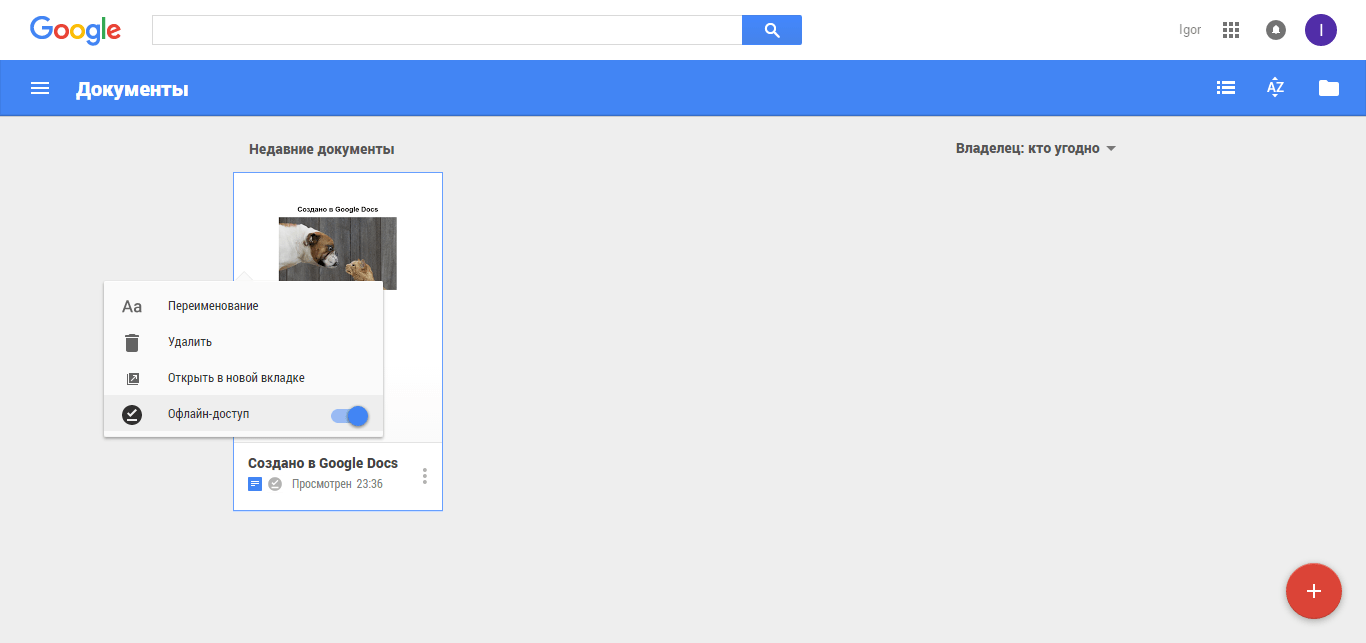The image size is (1366, 643).
Task: Expand the Владелец: кто угодно dropdown
Action: pyautogui.click(x=1035, y=149)
